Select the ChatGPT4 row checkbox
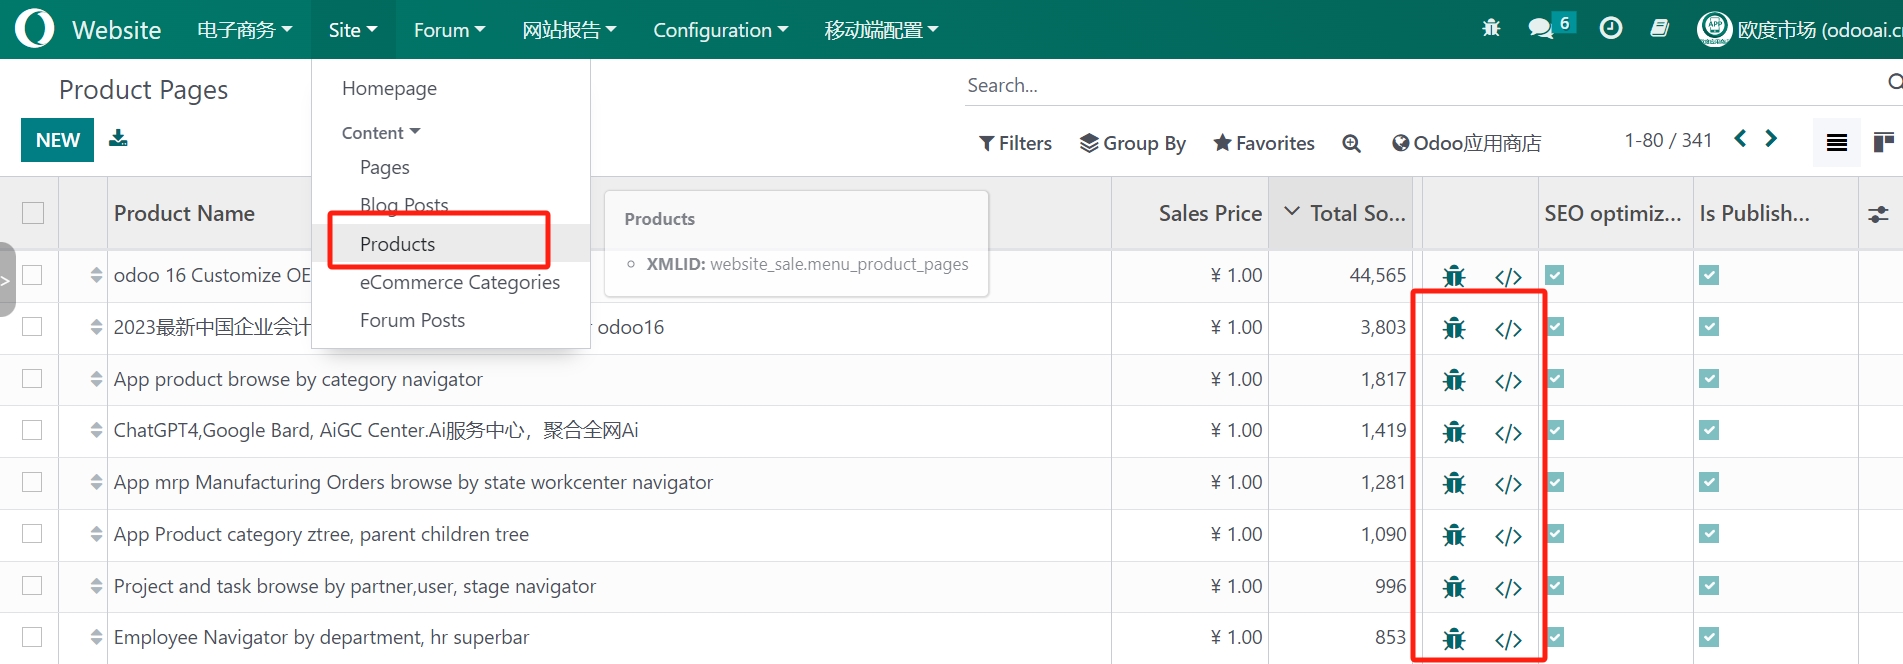Image resolution: width=1903 pixels, height=664 pixels. [32, 430]
